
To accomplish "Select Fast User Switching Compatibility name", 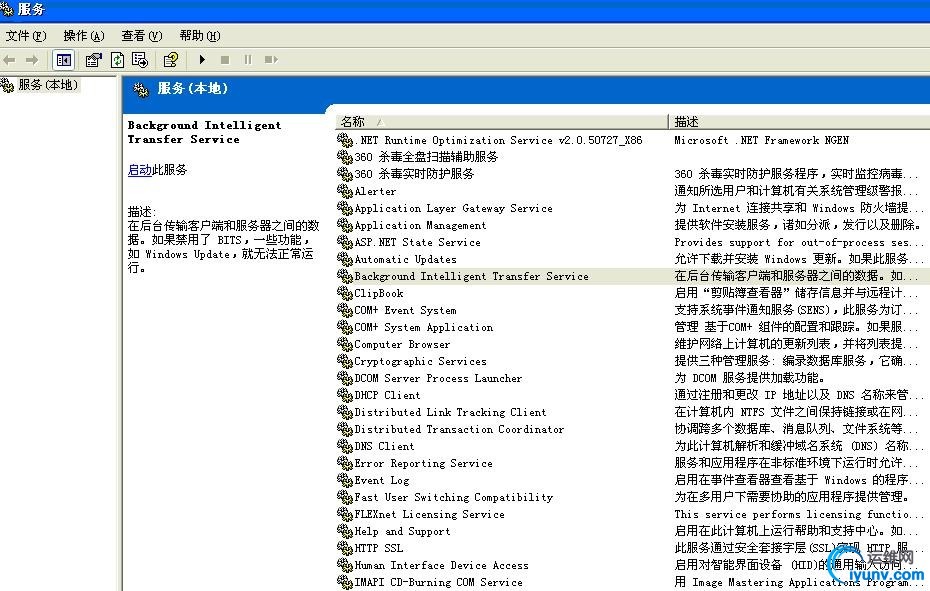I will 454,497.
